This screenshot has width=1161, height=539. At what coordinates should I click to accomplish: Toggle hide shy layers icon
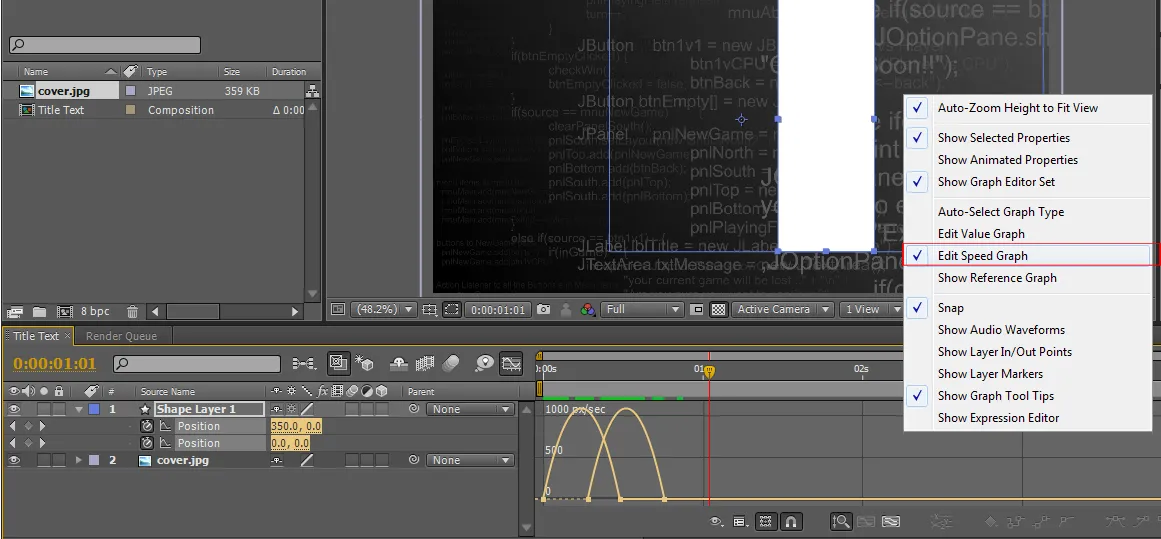coord(399,363)
